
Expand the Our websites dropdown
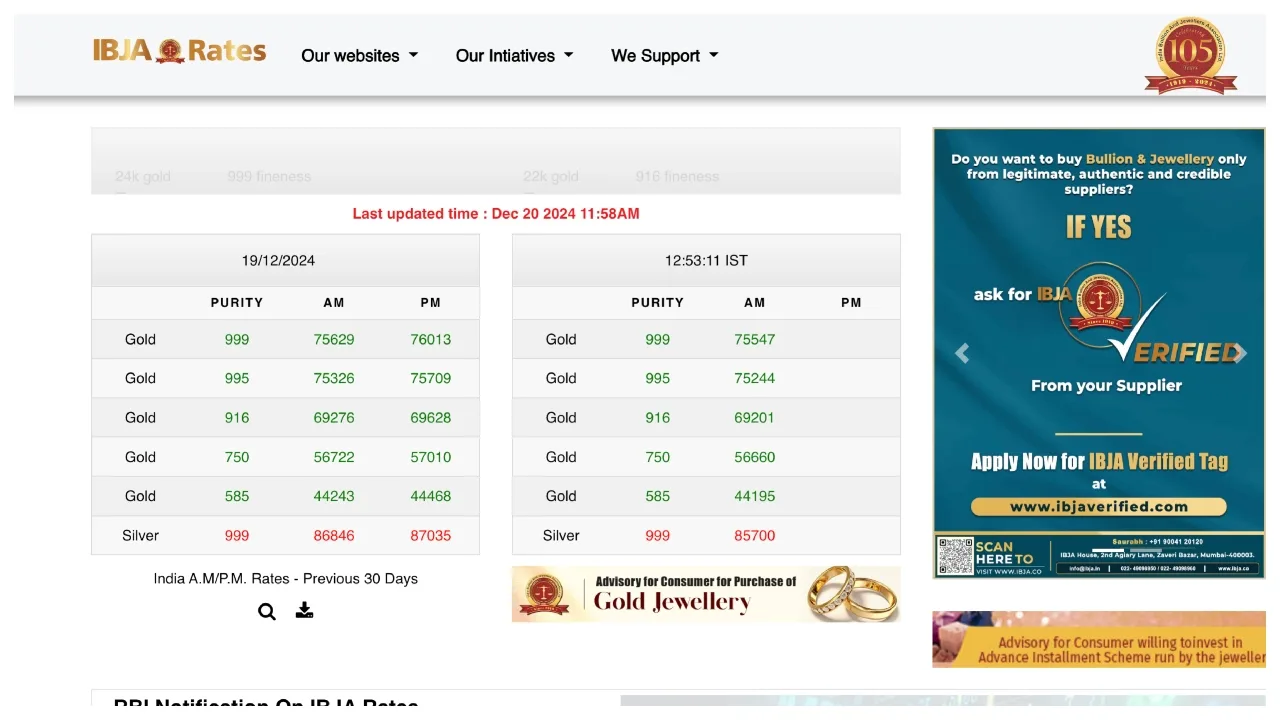(359, 56)
